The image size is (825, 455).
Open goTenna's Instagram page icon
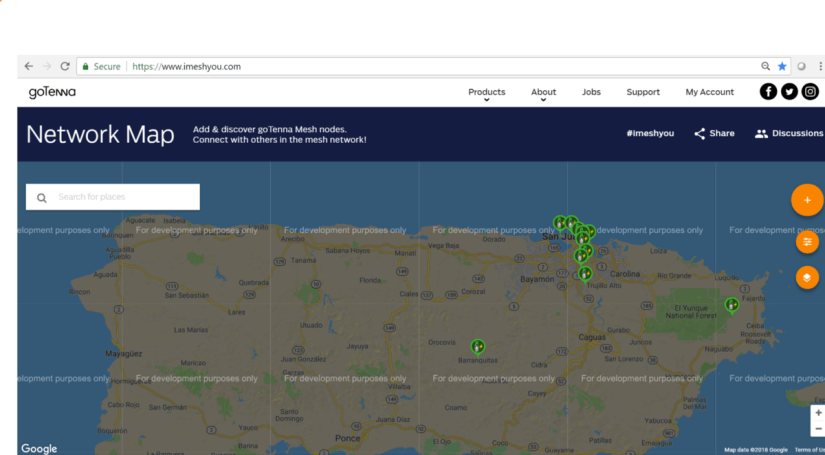810,92
